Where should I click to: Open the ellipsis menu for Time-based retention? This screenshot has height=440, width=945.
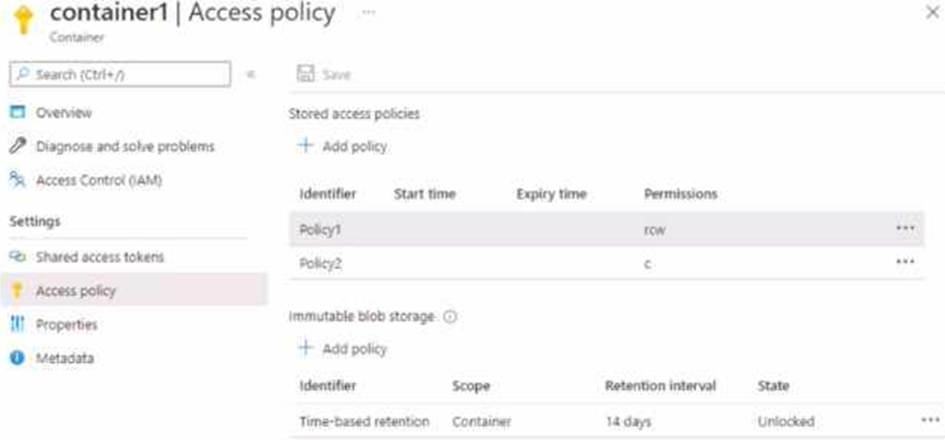930,420
